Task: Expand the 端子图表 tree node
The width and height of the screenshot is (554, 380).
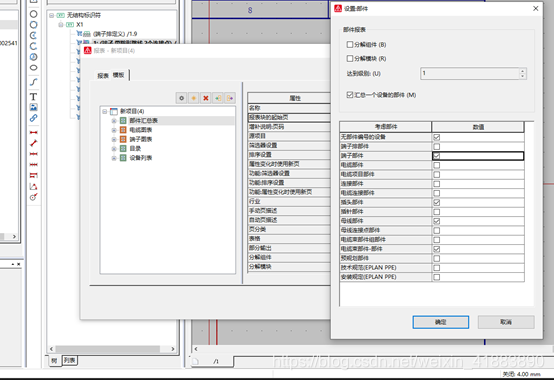Action: pos(114,139)
